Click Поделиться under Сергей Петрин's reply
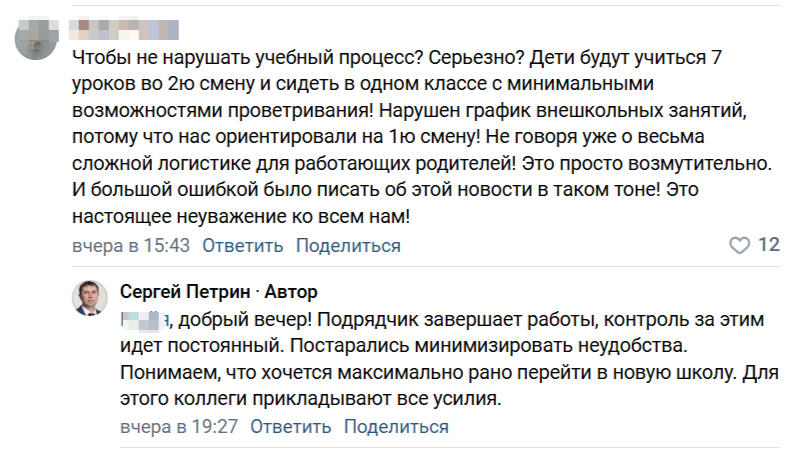The width and height of the screenshot is (806, 452). pyautogui.click(x=396, y=427)
